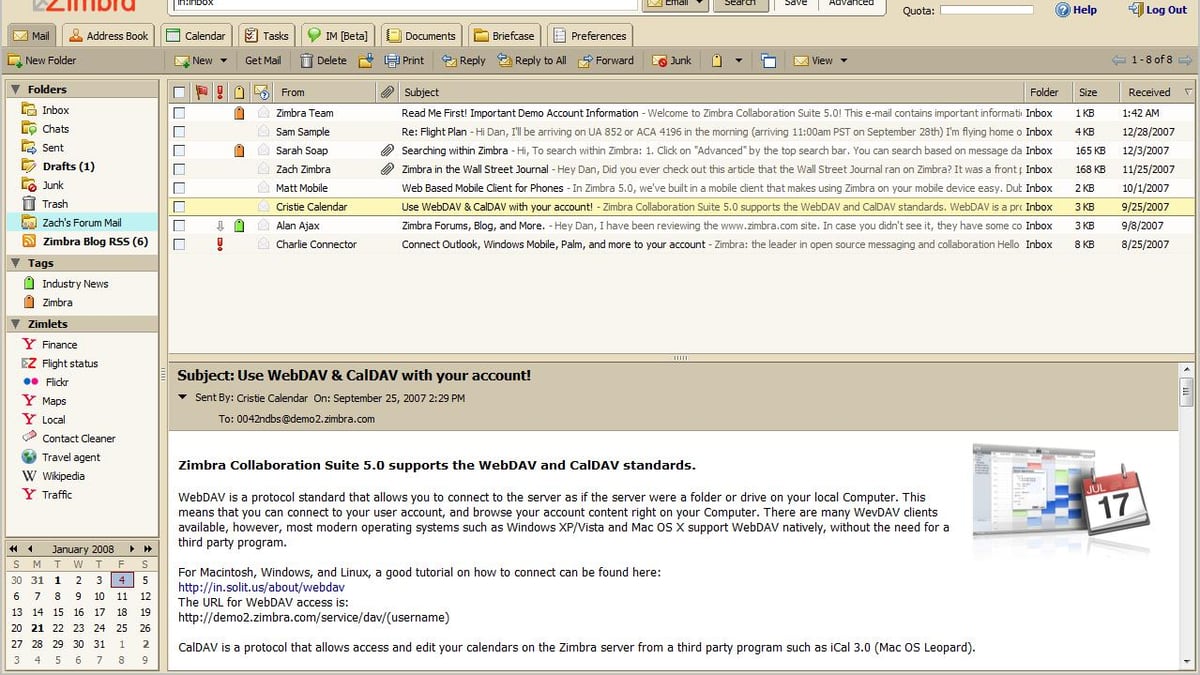Mark message as Junk

pyautogui.click(x=672, y=60)
